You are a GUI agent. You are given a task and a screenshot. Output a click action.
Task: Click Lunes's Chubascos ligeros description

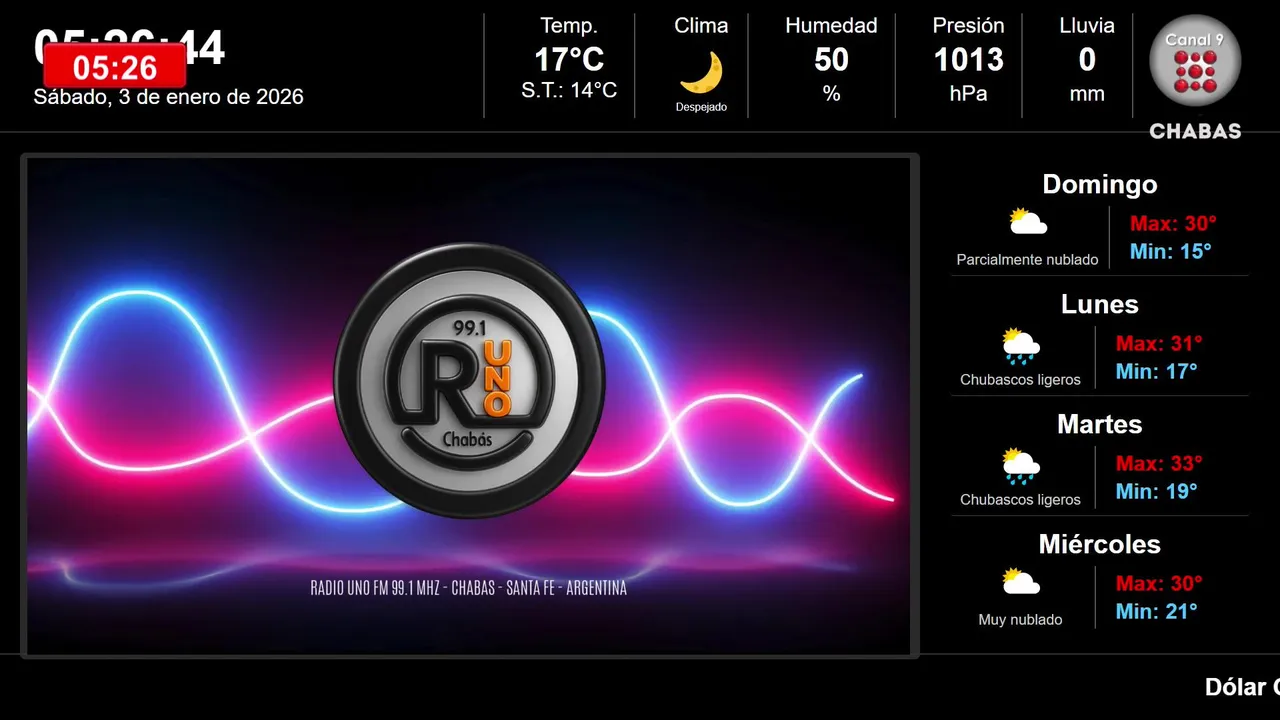(x=1020, y=380)
